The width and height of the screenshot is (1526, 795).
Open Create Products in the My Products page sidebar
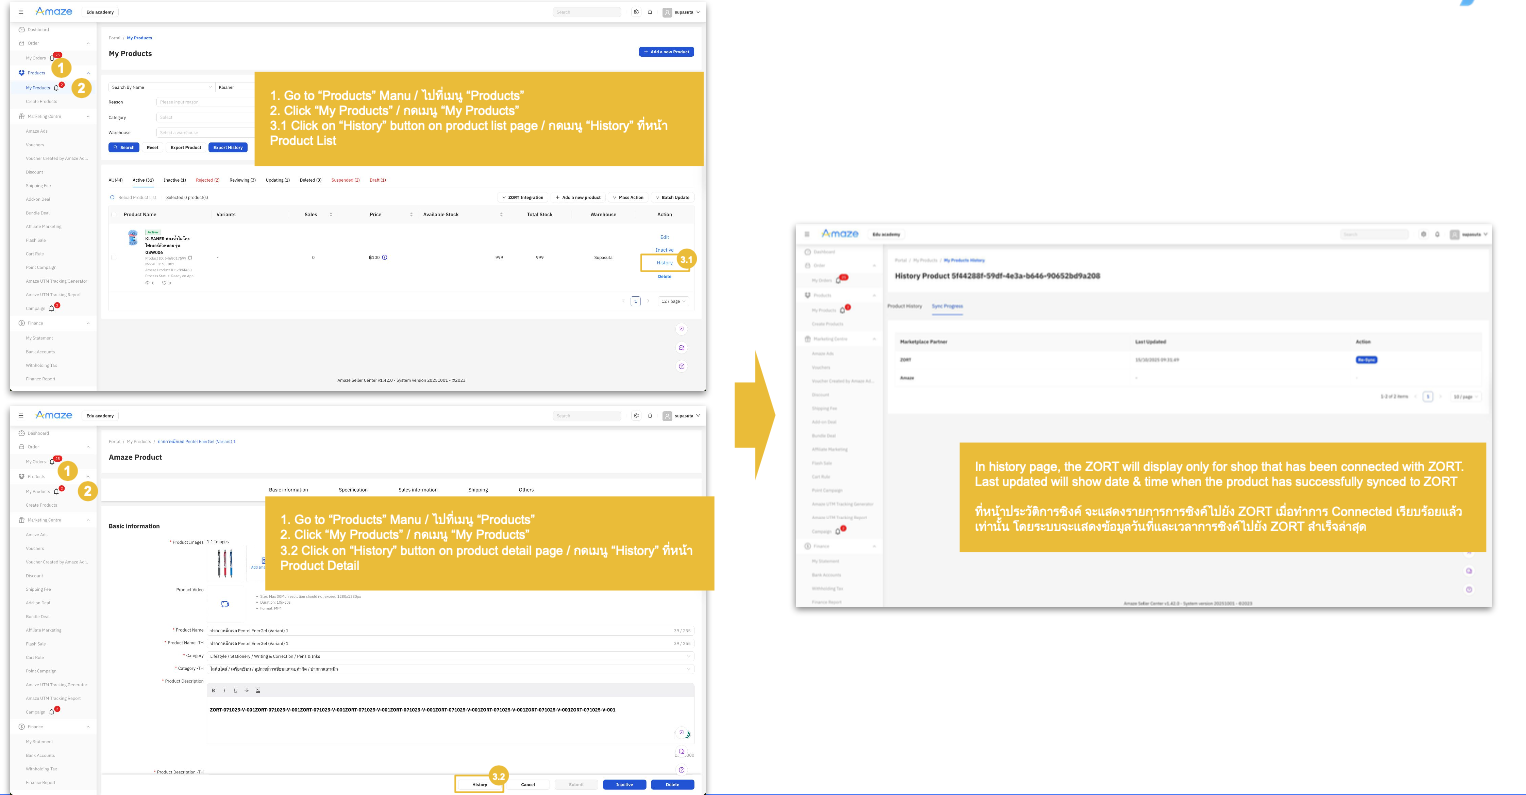[x=42, y=101]
